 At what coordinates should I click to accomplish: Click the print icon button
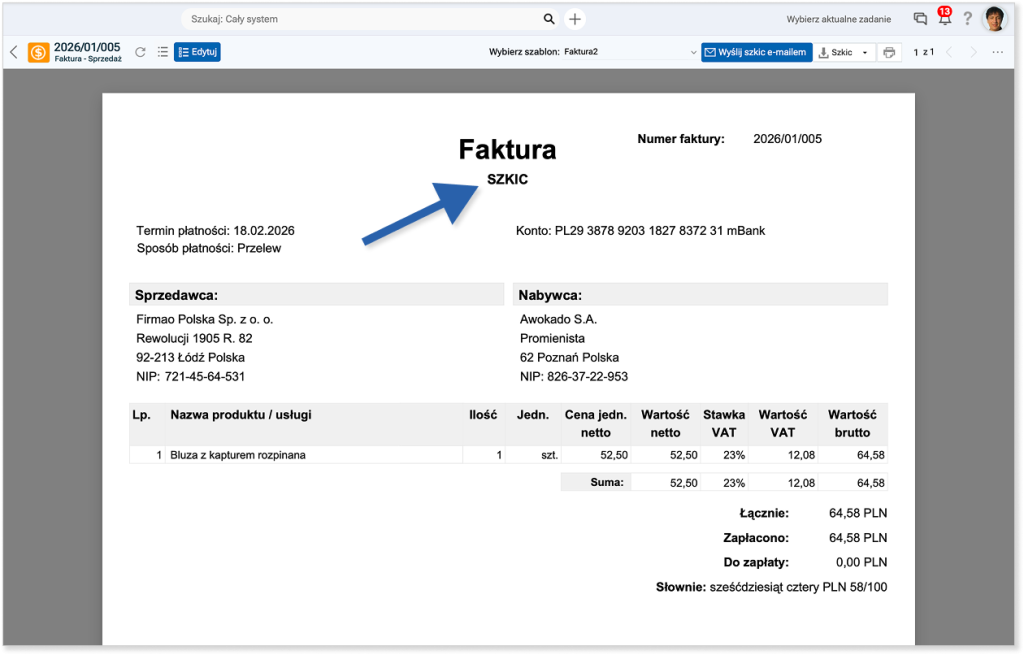889,52
